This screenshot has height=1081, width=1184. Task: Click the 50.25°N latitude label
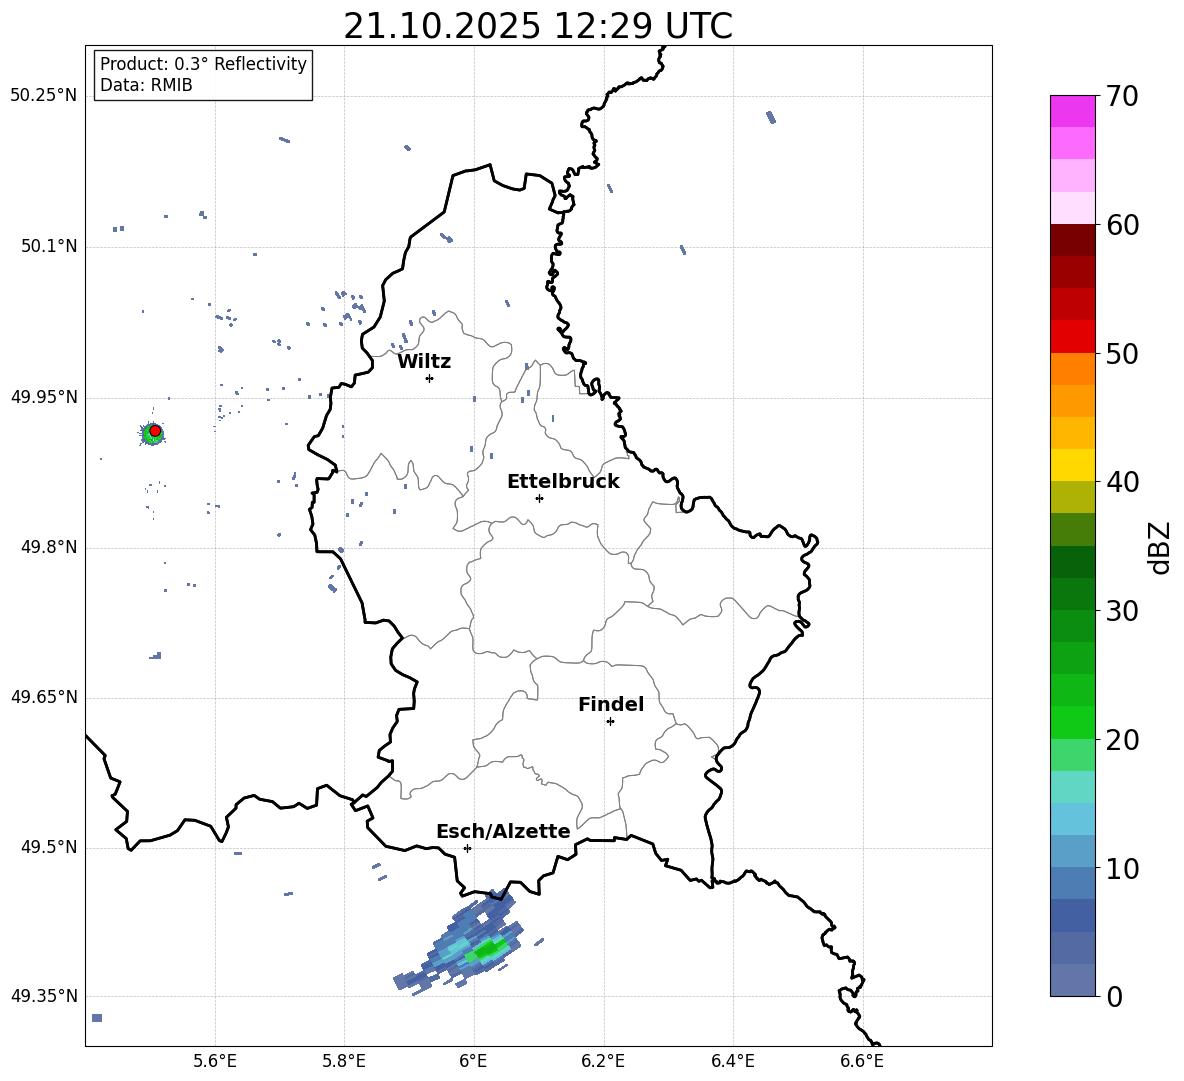(44, 96)
